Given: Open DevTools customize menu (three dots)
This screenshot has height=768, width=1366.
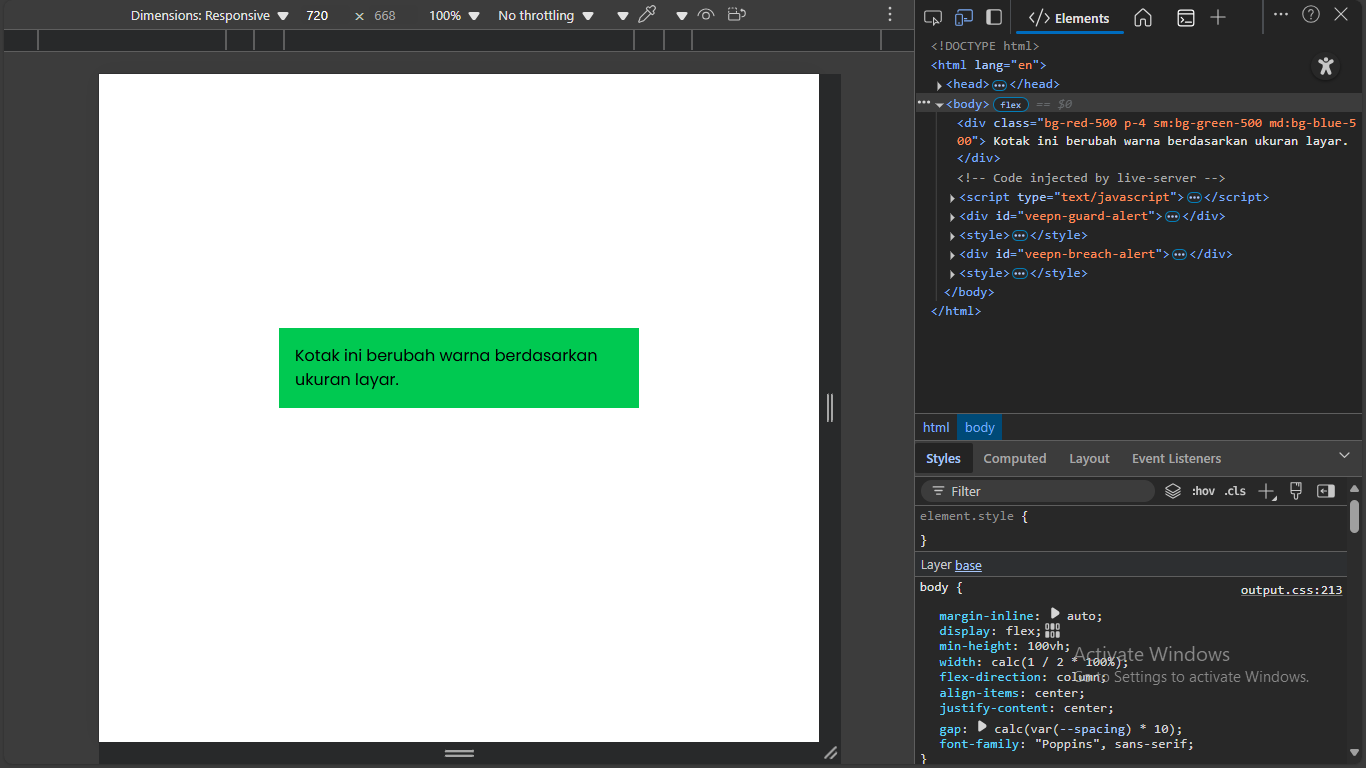Looking at the screenshot, I should pos(1281,14).
